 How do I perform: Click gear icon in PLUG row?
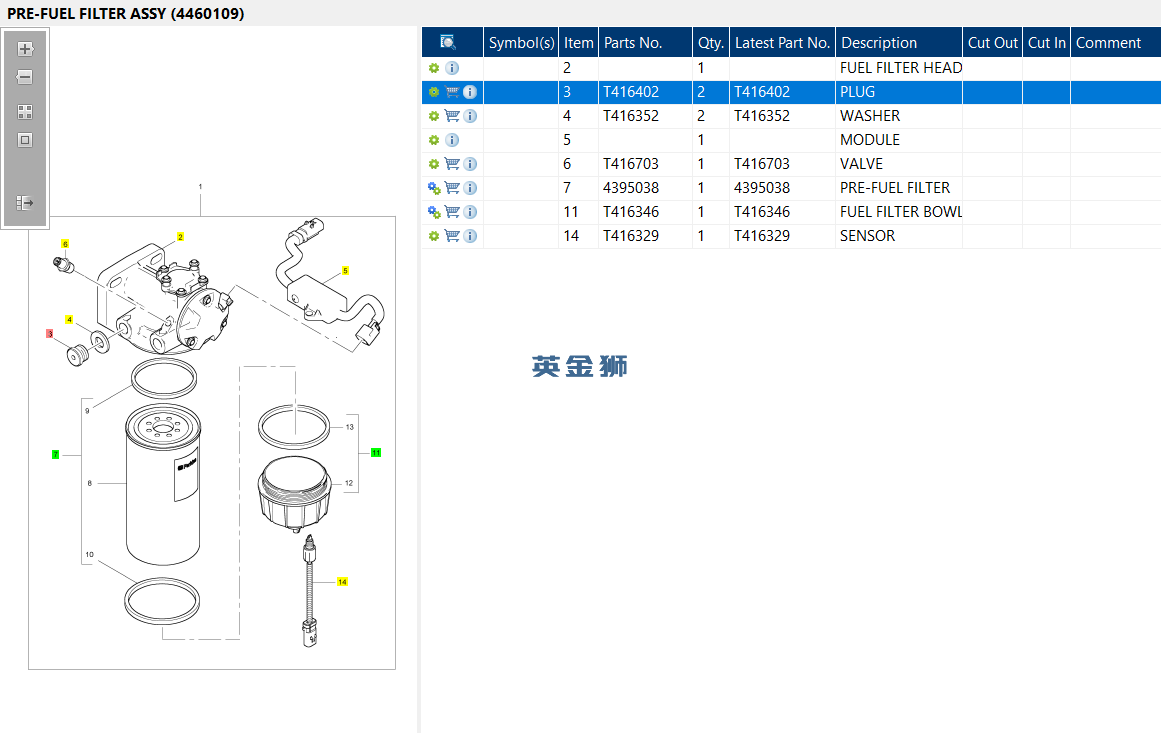coord(434,92)
